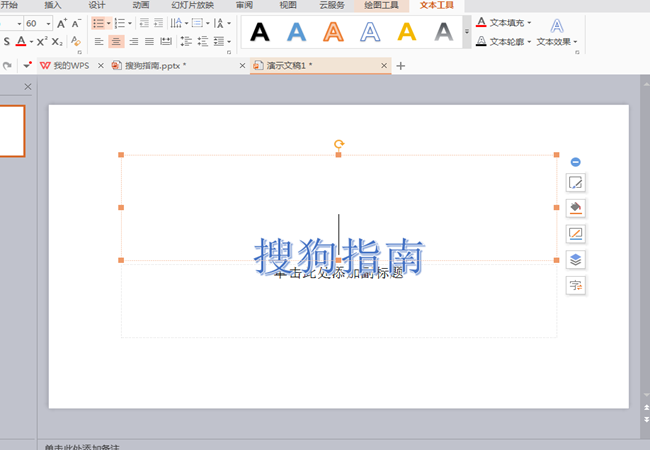The width and height of the screenshot is (650, 450).
Task: Switch to the 插入 ribbon tab
Action: [x=53, y=5]
